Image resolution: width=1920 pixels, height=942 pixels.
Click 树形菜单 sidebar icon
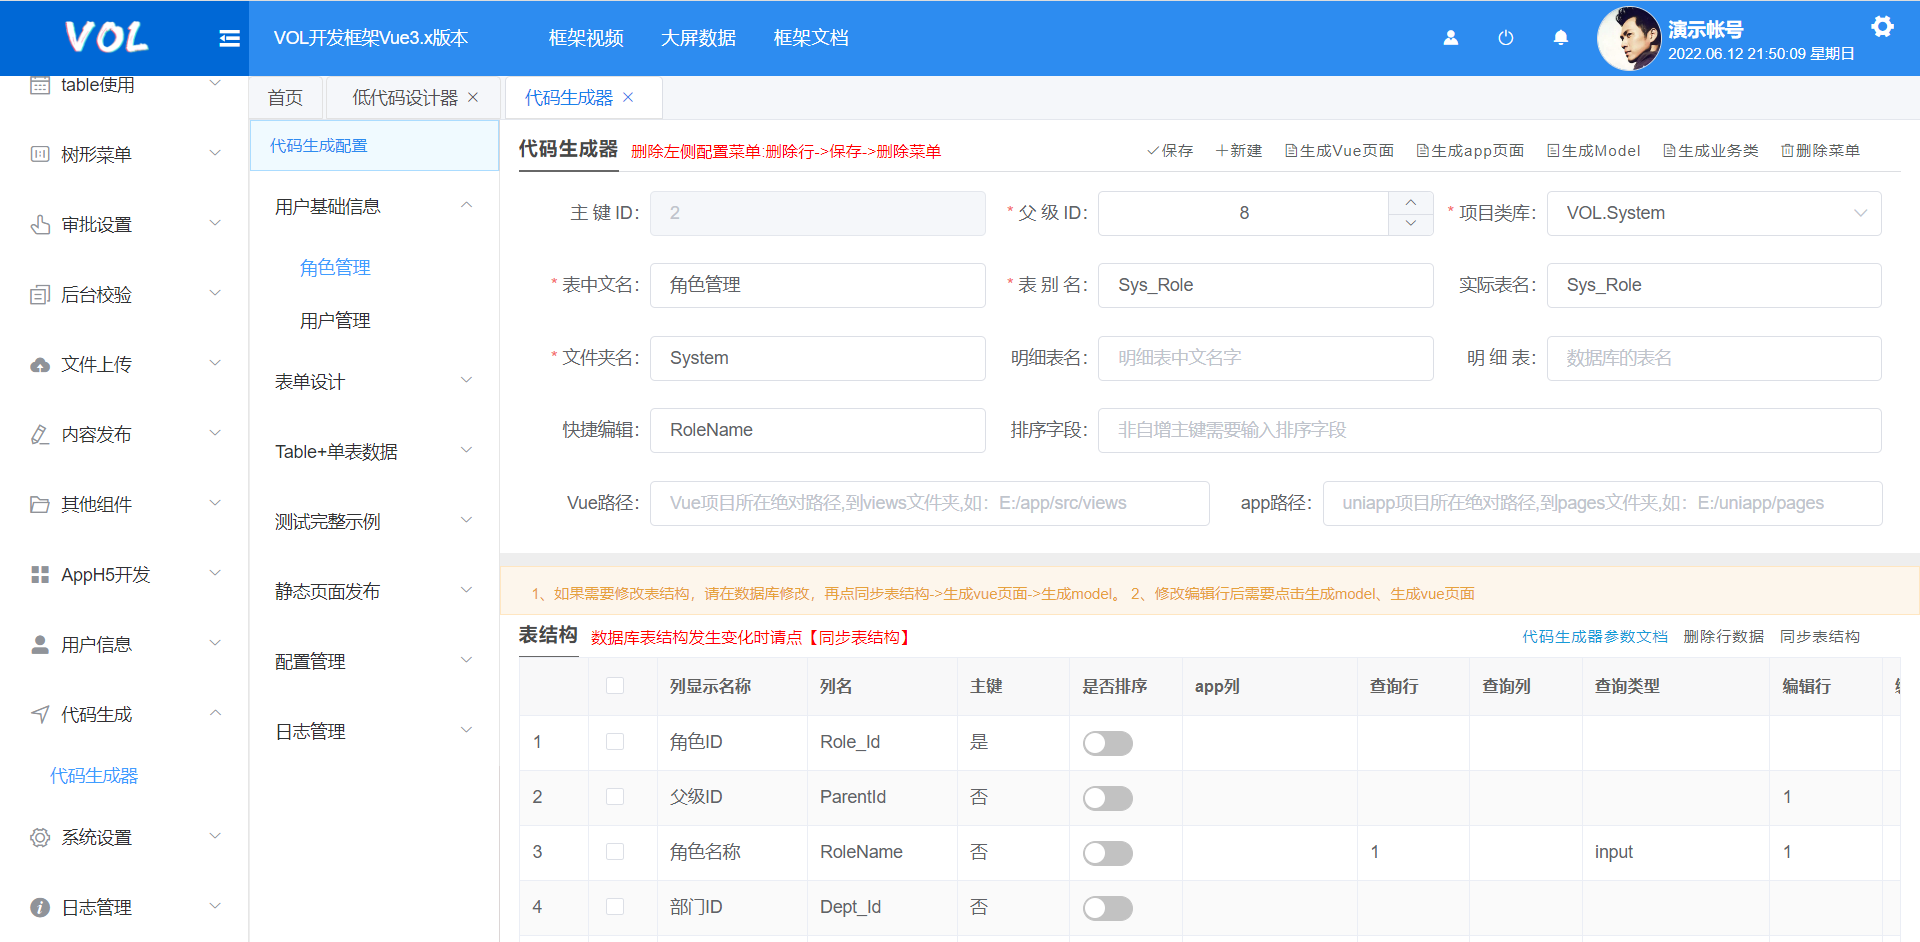click(40, 154)
